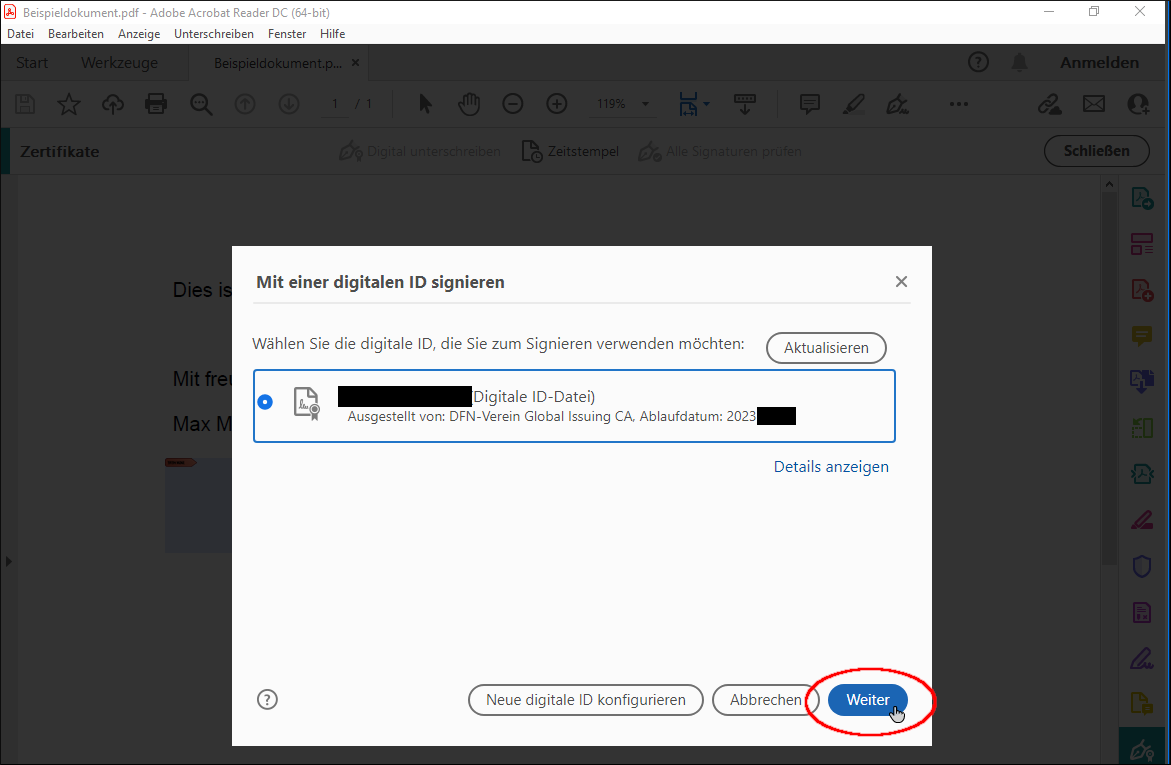1171x765 pixels.
Task: Open the notifications bell
Action: coord(1019,62)
